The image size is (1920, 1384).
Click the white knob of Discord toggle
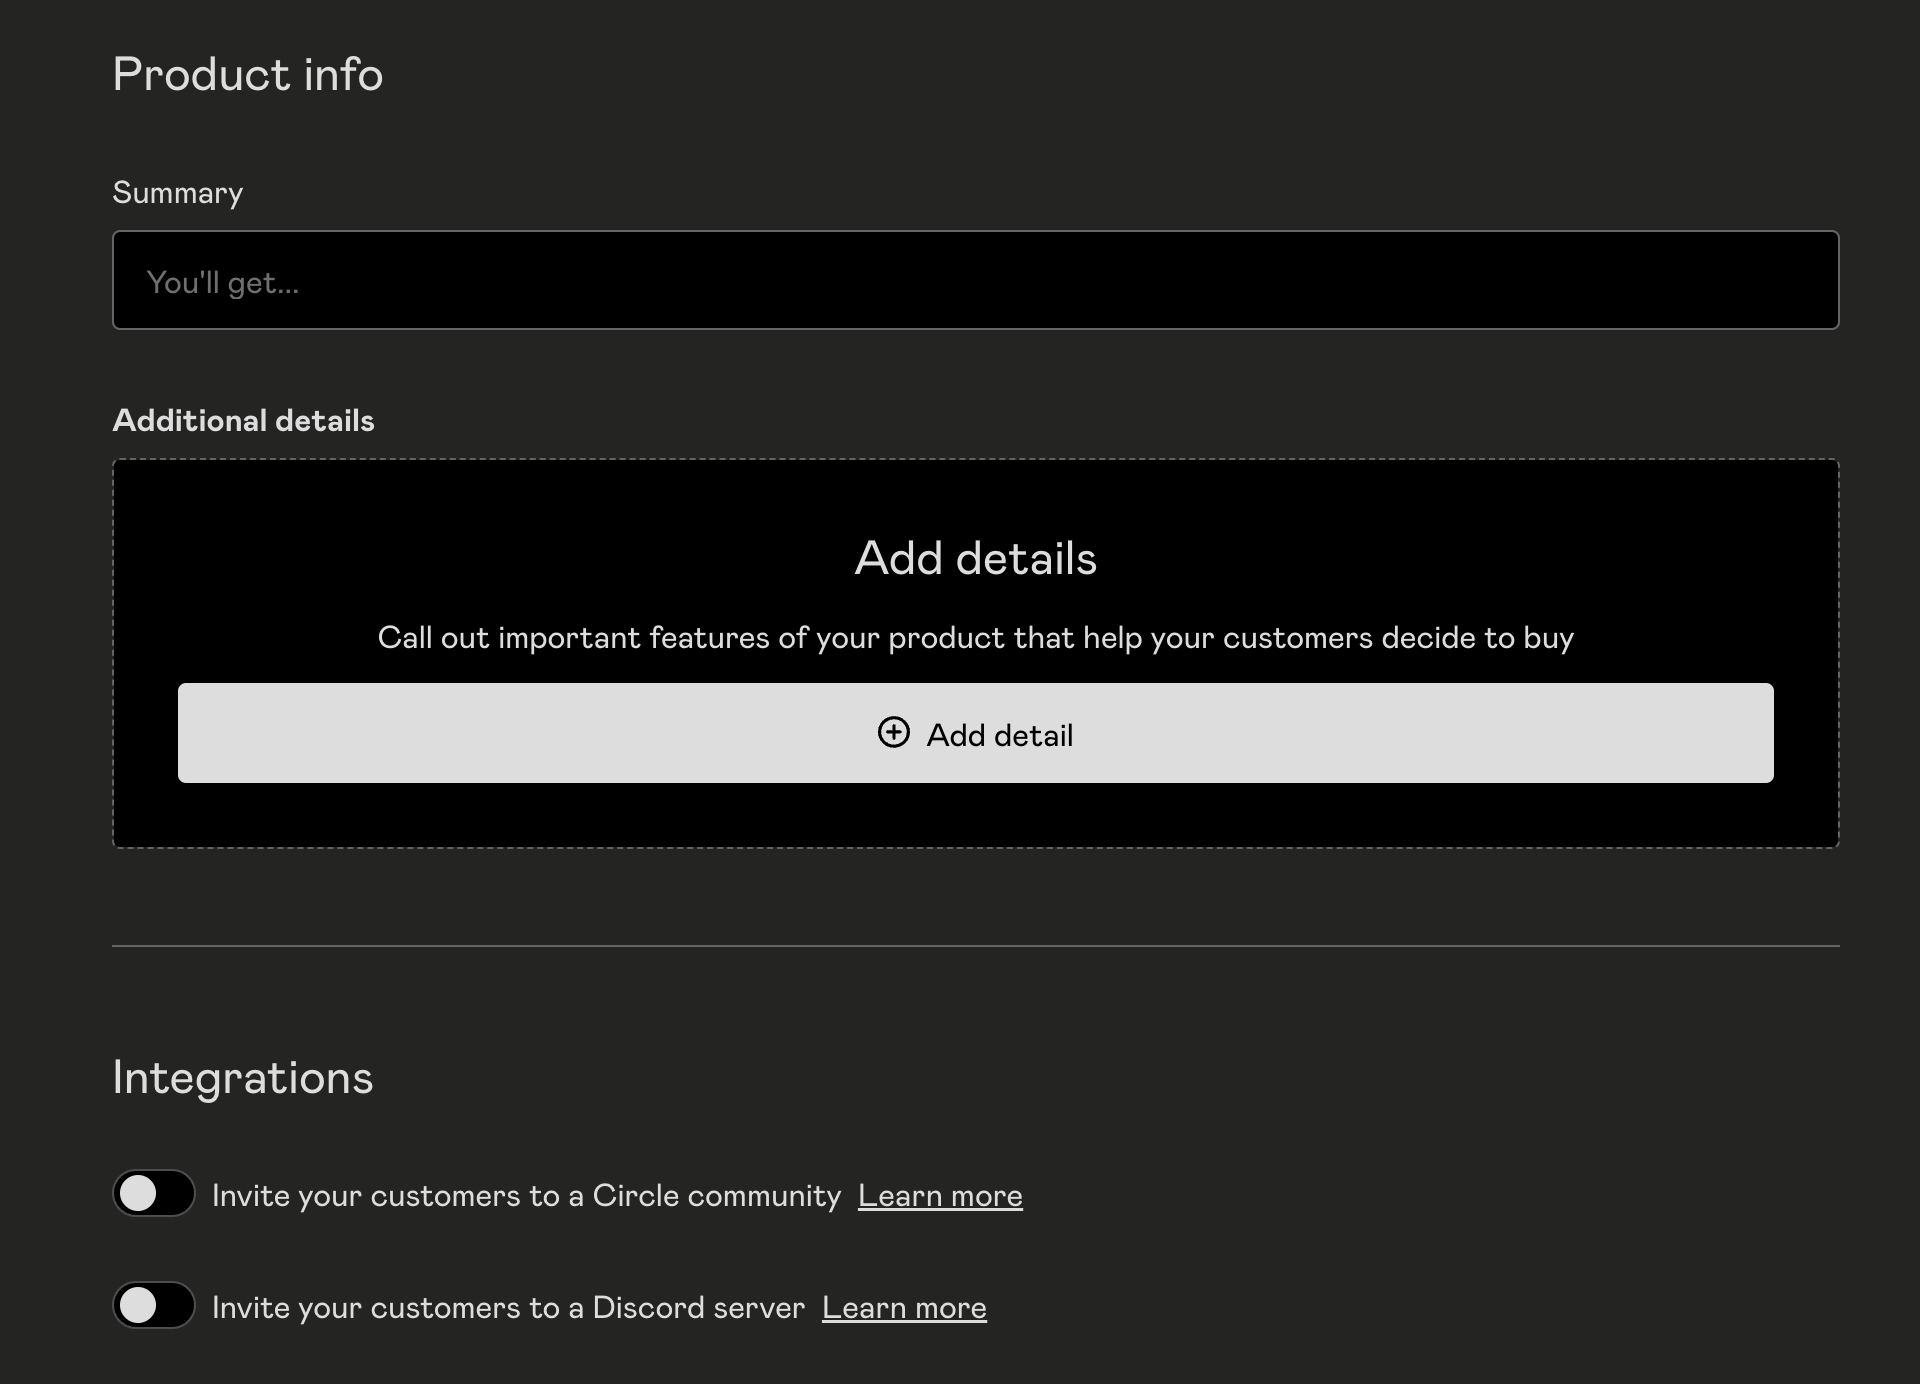point(138,1305)
